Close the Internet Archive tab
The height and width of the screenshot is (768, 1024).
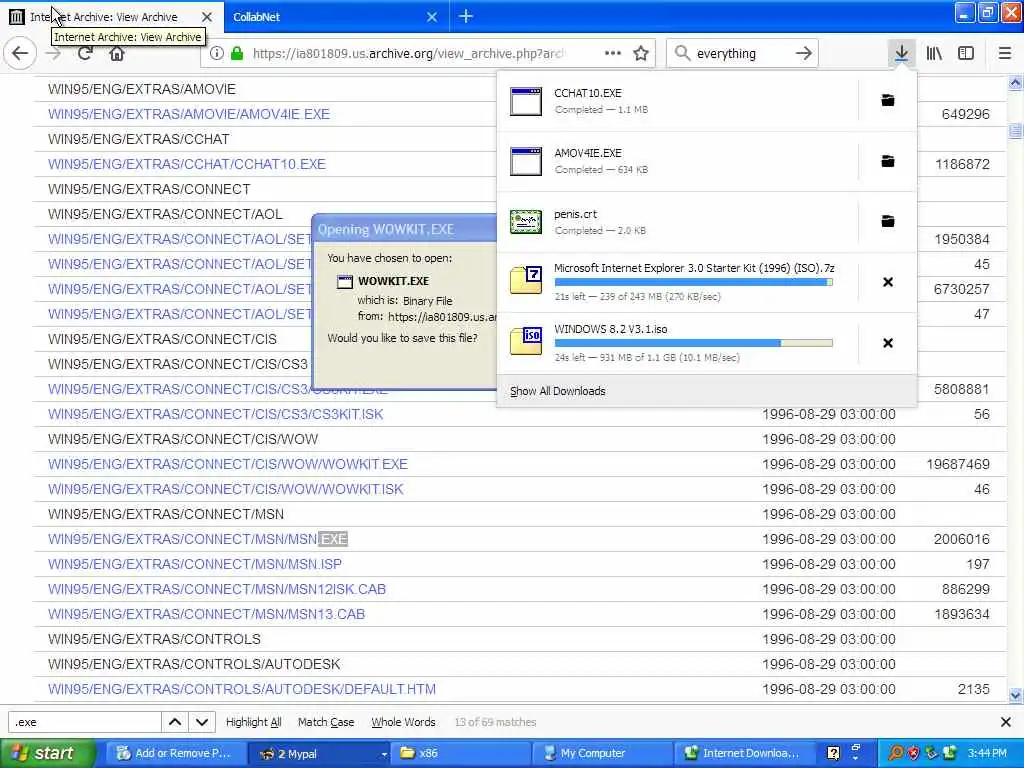206,17
